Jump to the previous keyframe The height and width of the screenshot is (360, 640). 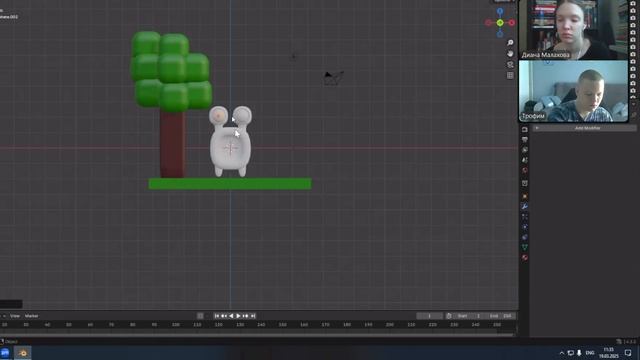[224, 316]
